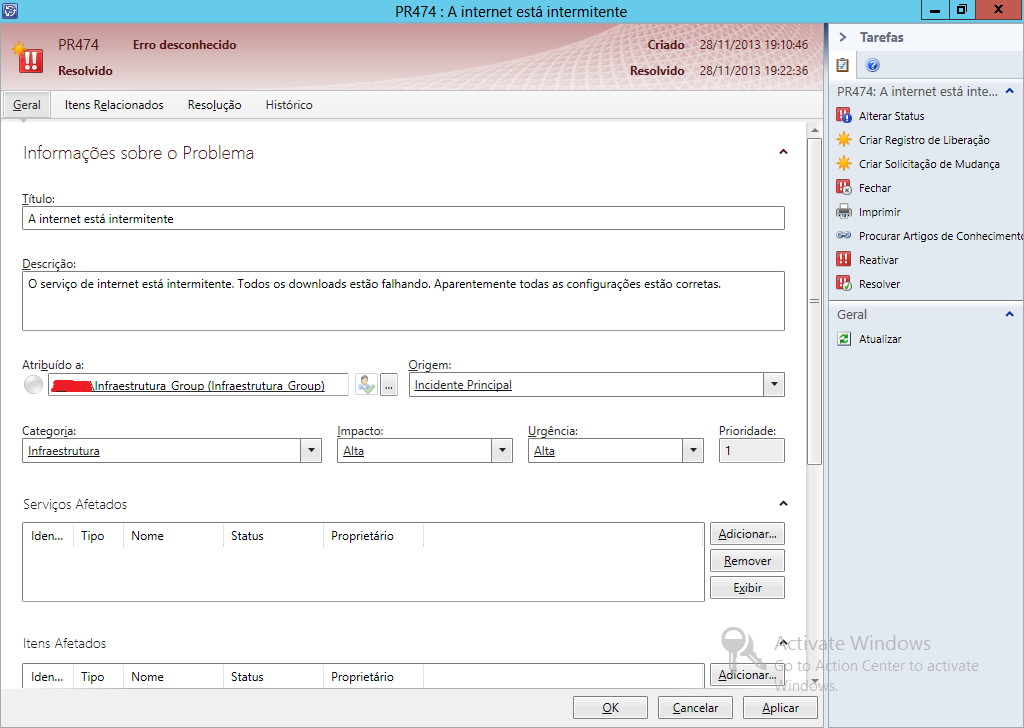Switch to the Itens Relacionados tab
Image resolution: width=1024 pixels, height=728 pixels.
(x=114, y=105)
